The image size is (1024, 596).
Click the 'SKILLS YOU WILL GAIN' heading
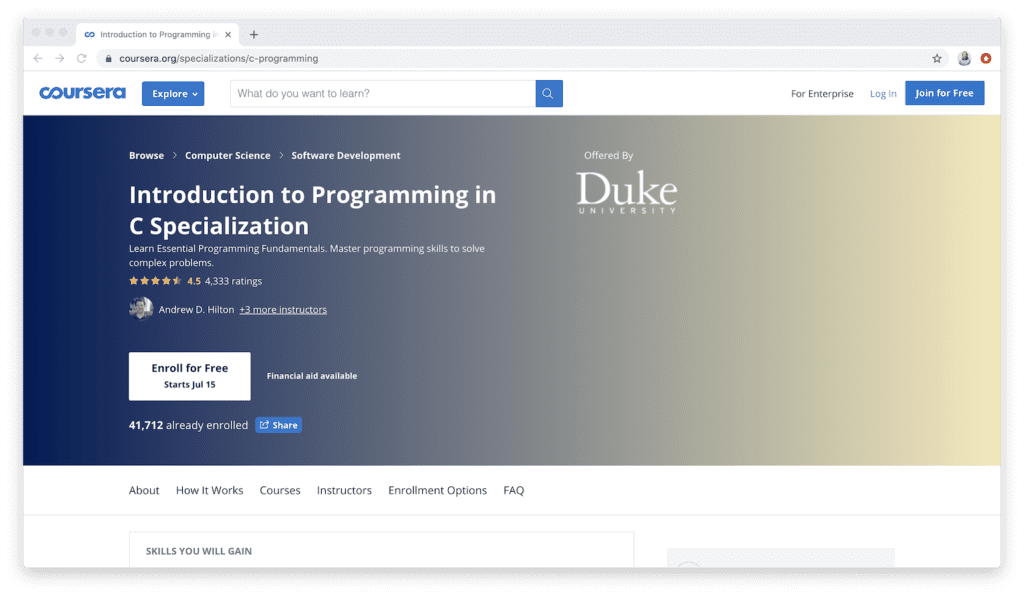(x=199, y=551)
